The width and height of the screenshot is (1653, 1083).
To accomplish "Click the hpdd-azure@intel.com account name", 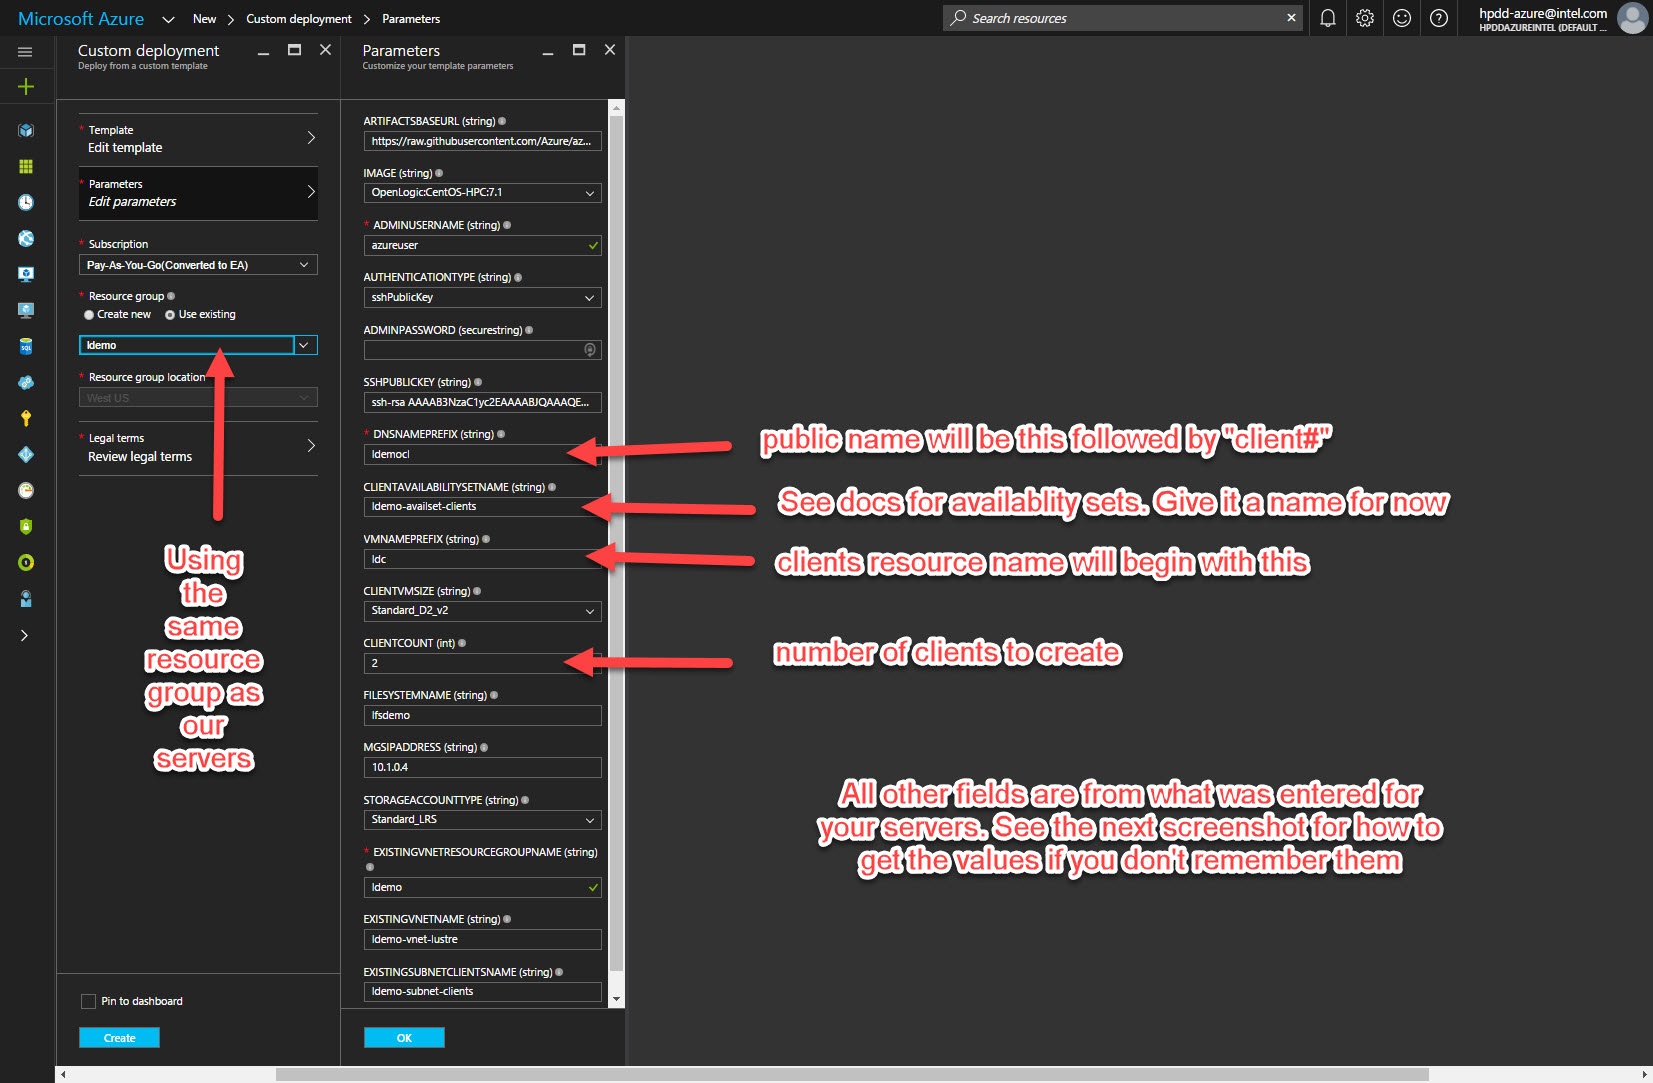I will coord(1543,13).
